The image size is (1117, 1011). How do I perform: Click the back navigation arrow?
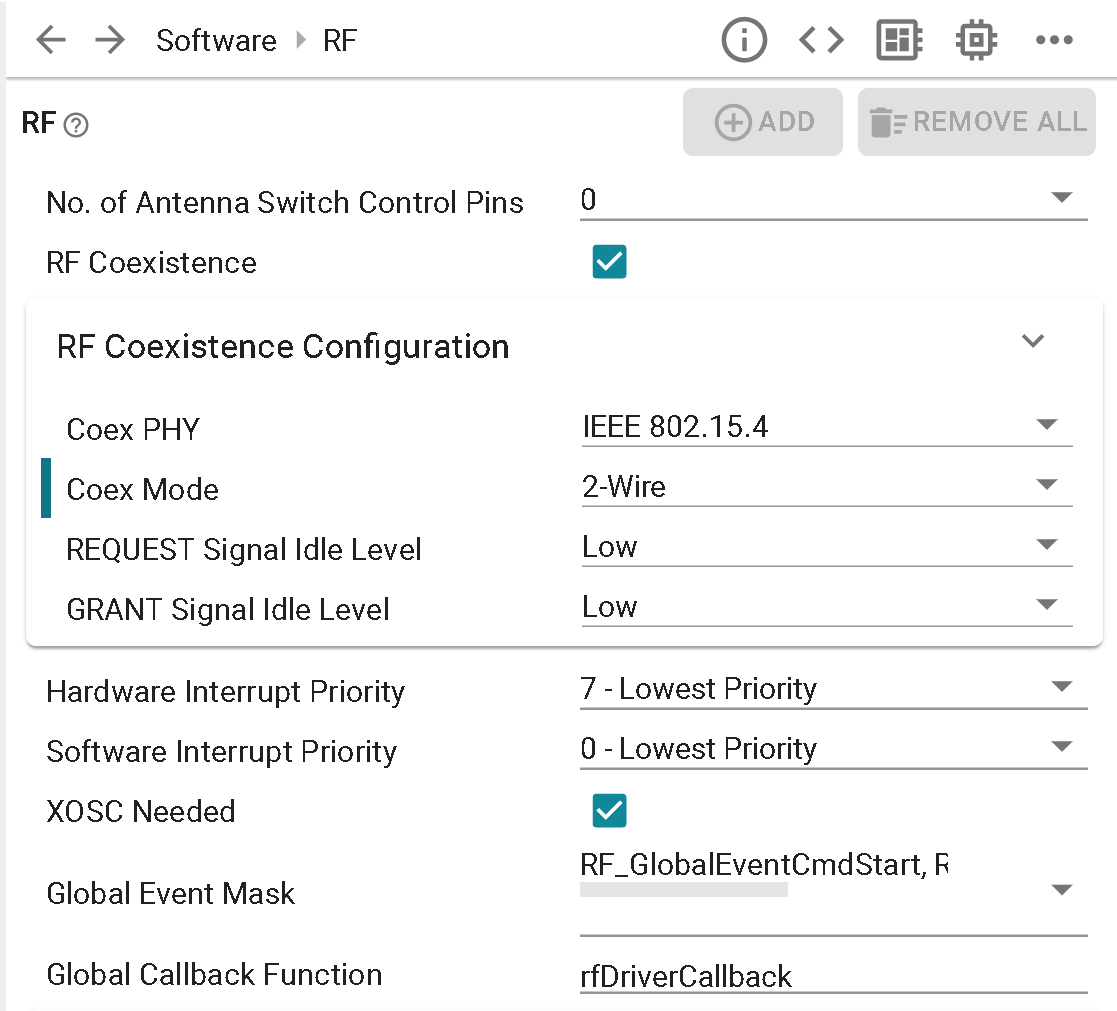[50, 40]
